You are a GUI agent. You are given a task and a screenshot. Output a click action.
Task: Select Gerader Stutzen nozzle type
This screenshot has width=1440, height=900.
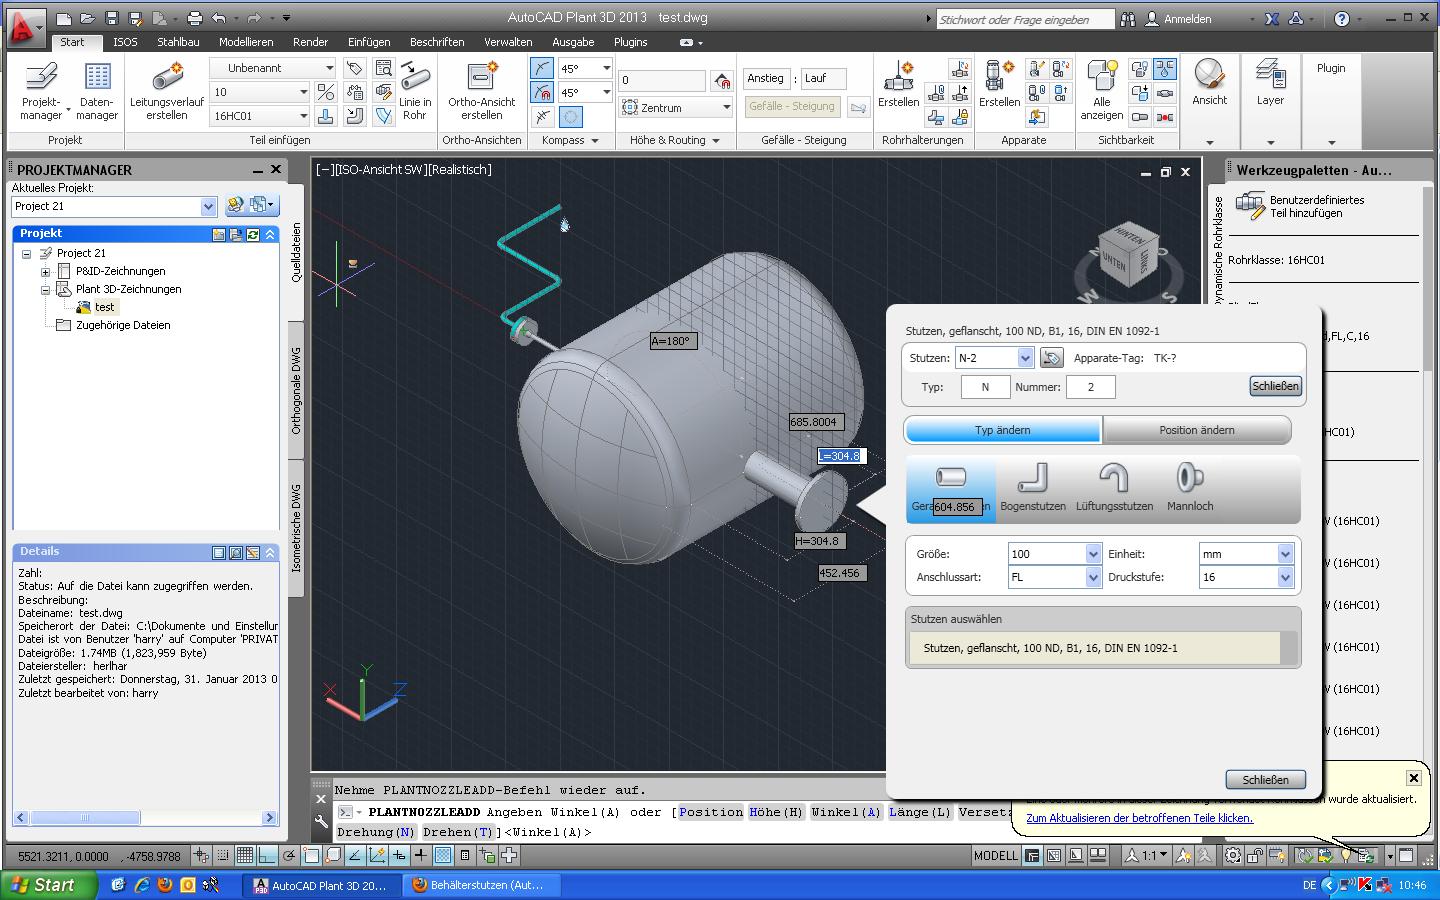[x=951, y=489]
